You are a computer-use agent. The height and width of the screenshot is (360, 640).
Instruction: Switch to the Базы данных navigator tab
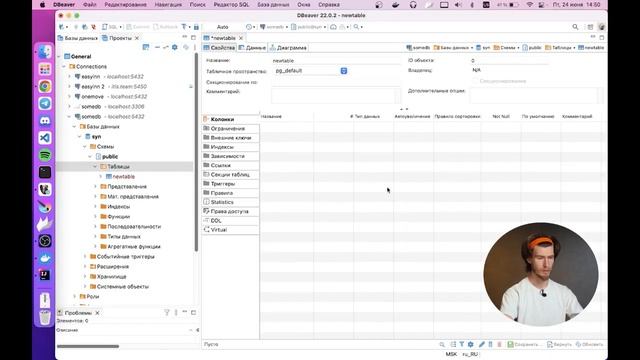[x=78, y=38]
